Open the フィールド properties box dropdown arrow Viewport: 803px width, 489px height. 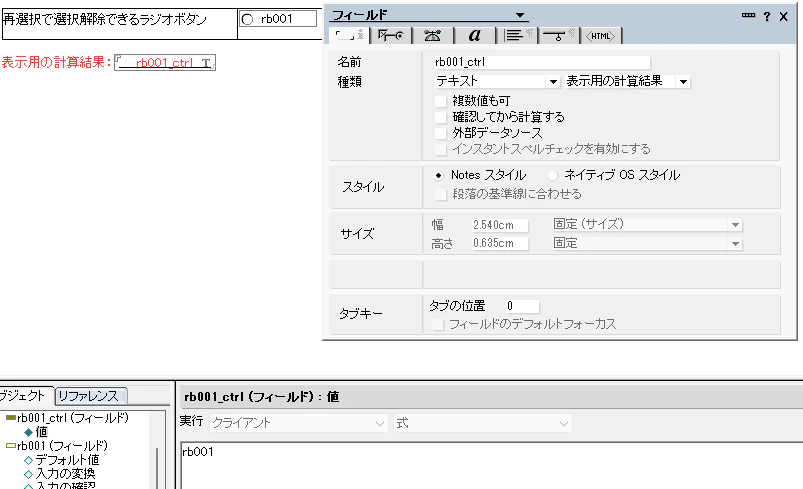coord(520,15)
